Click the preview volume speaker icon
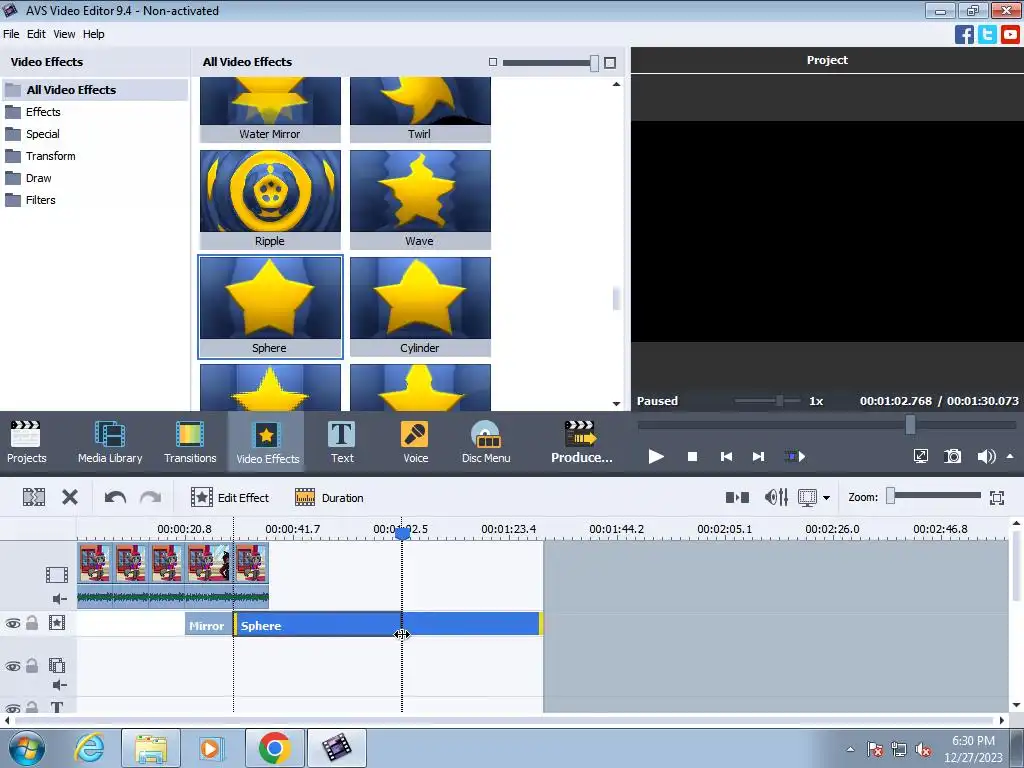The height and width of the screenshot is (768, 1024). 986,456
